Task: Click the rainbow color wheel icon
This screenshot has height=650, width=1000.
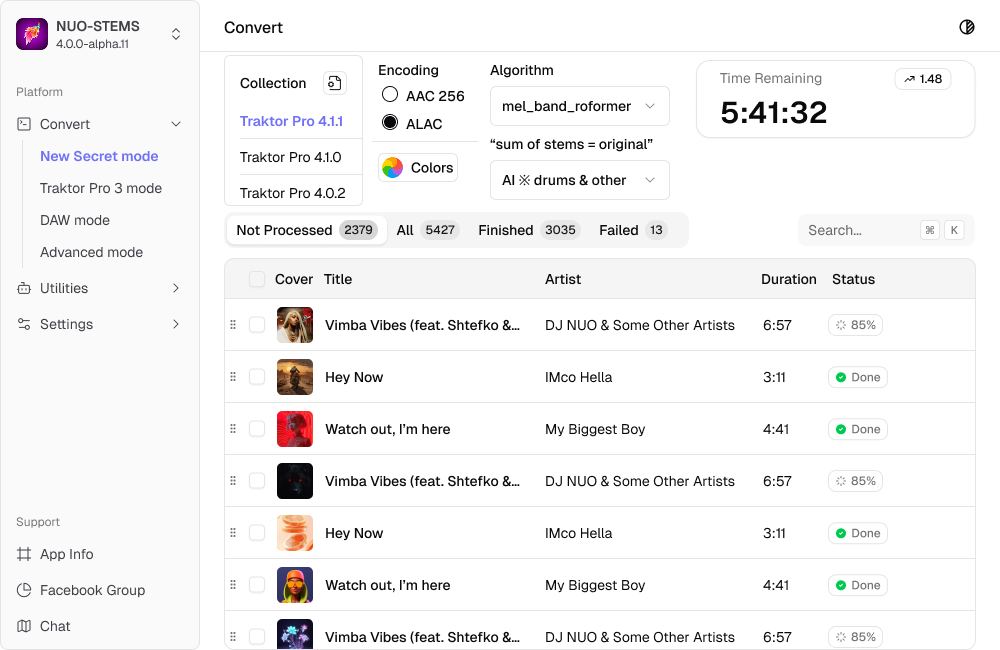Action: tap(392, 168)
